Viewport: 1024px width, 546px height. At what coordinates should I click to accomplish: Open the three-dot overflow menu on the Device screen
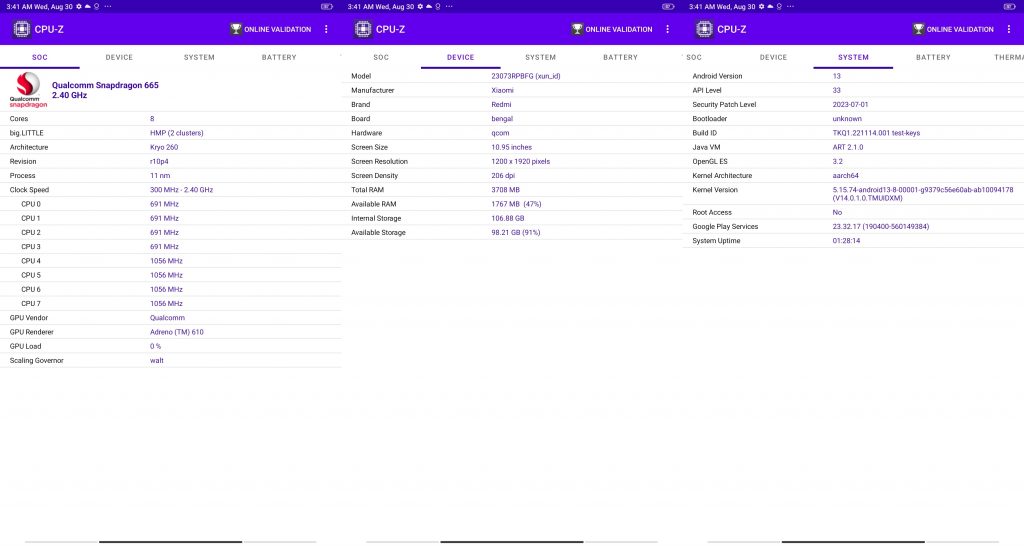667,29
